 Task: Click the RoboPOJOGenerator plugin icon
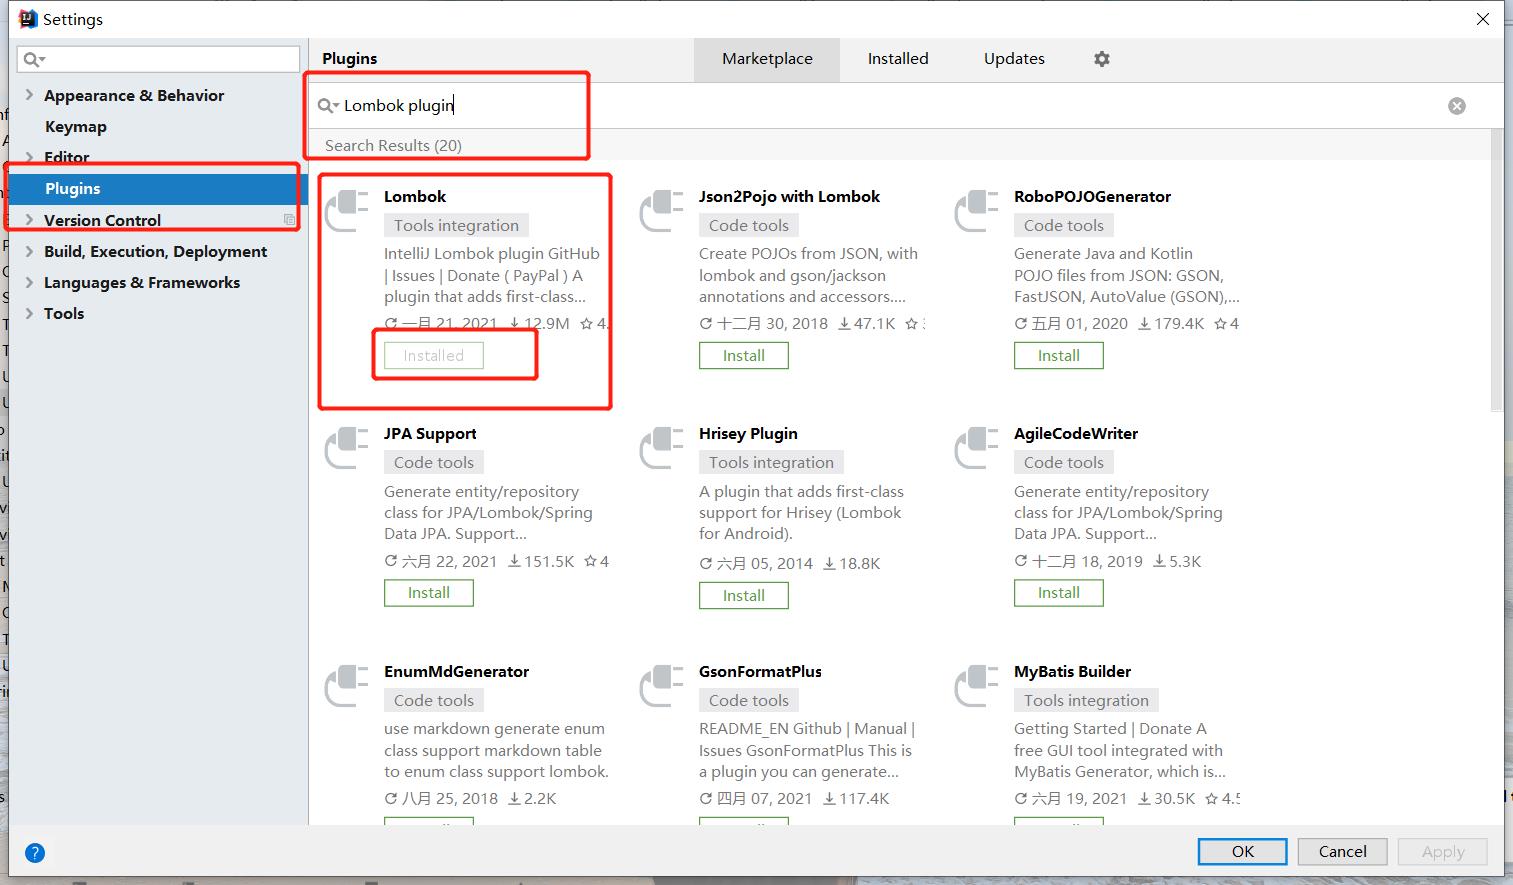click(977, 211)
